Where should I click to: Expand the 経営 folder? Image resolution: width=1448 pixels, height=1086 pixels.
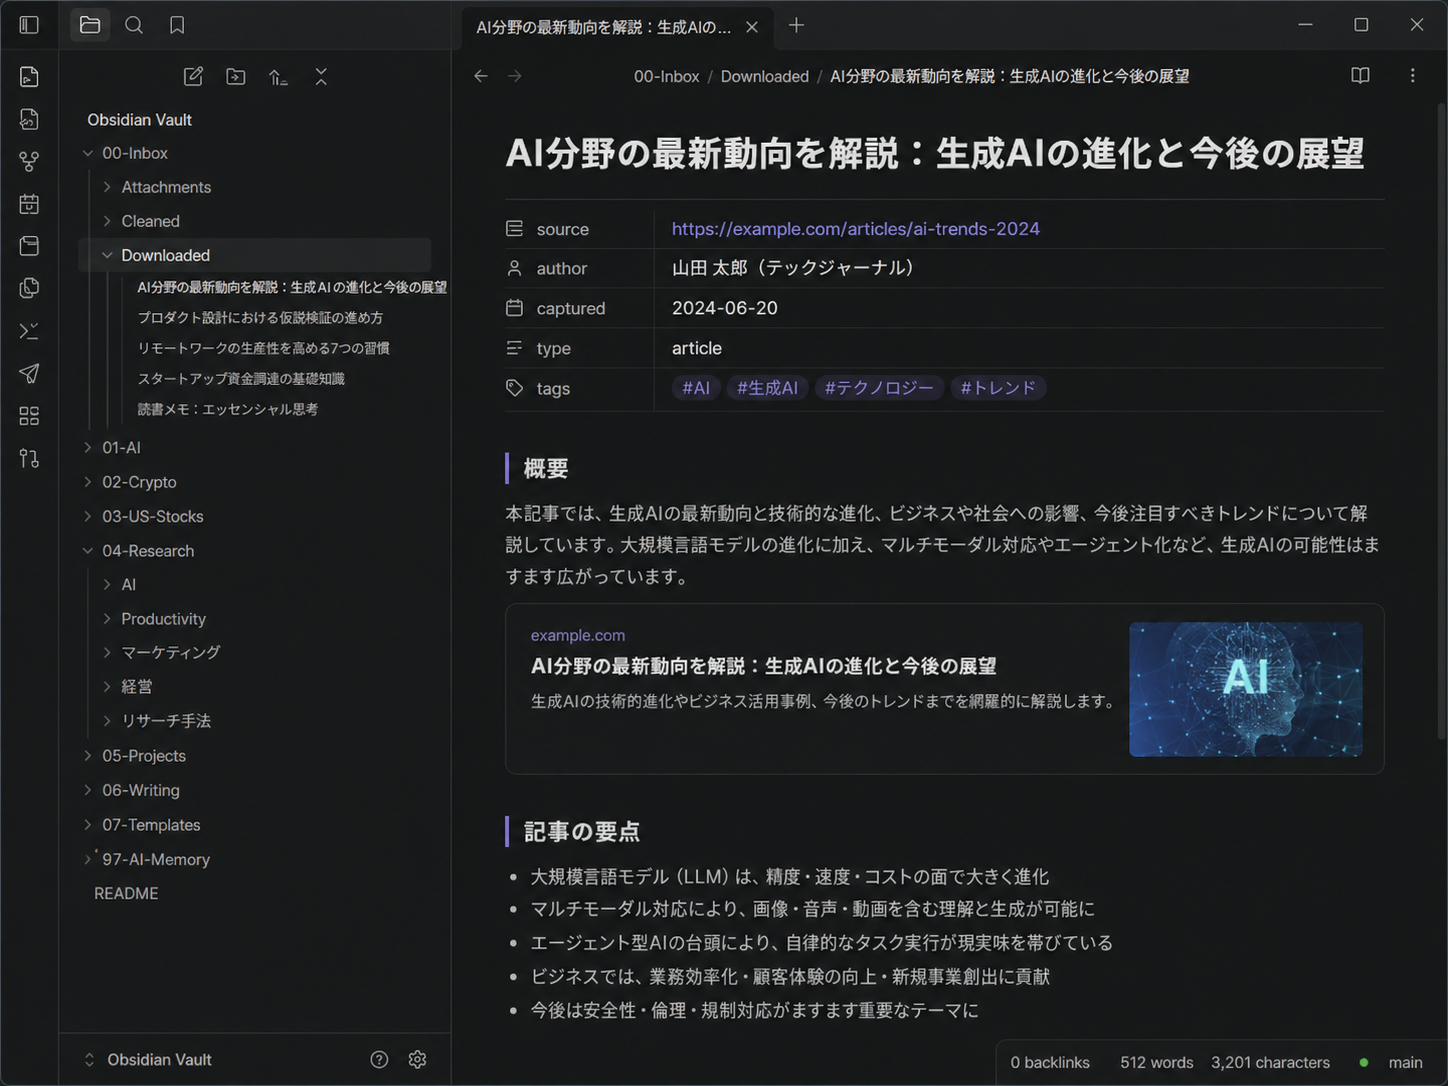coord(107,686)
